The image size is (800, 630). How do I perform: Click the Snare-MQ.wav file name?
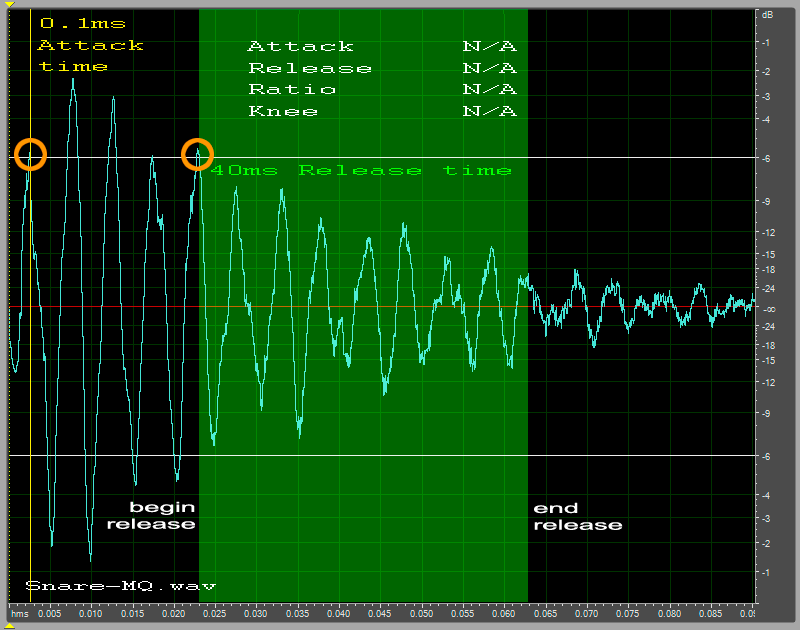point(120,586)
